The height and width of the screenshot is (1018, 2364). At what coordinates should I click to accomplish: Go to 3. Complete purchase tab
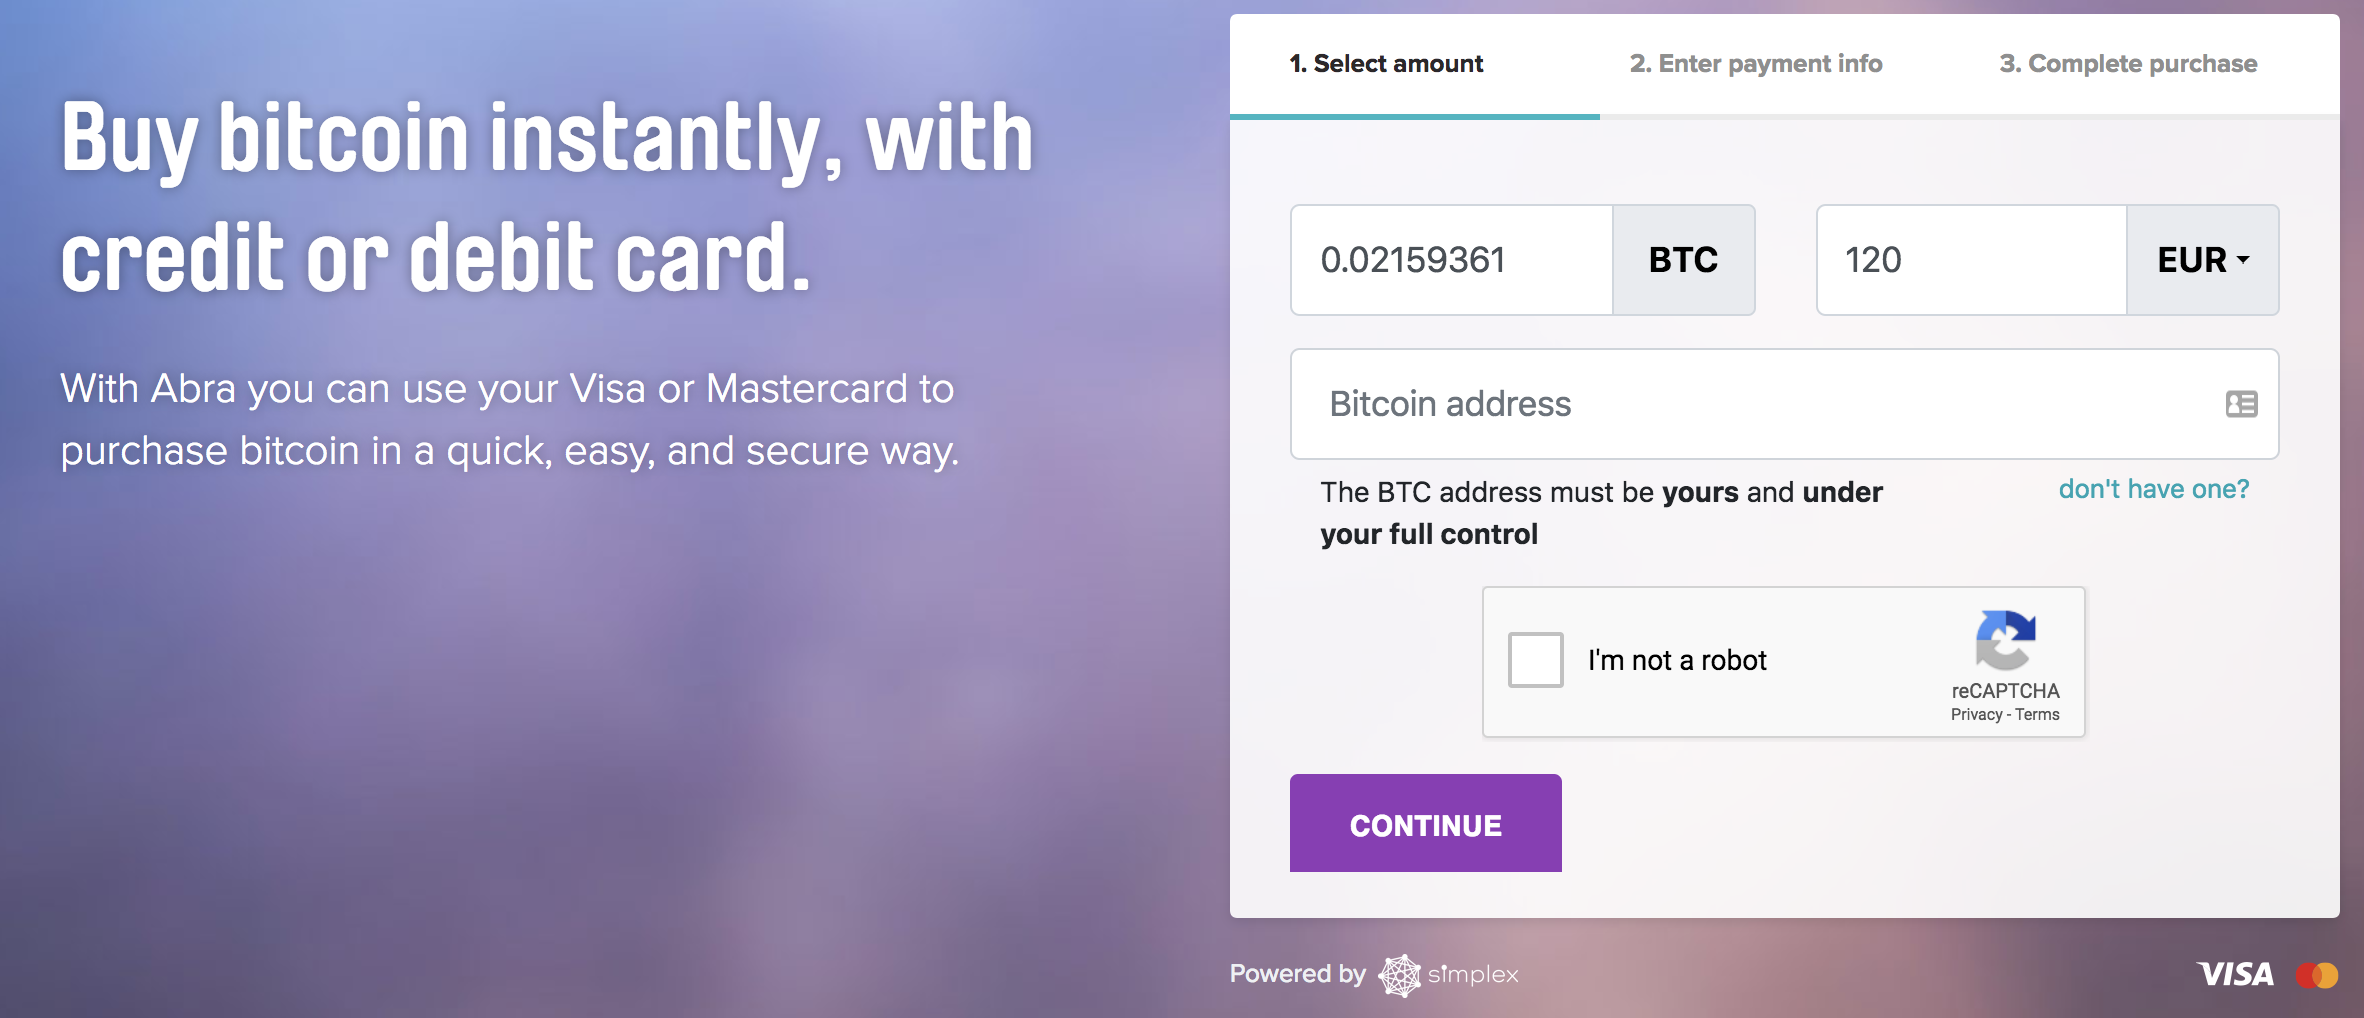click(x=2128, y=64)
